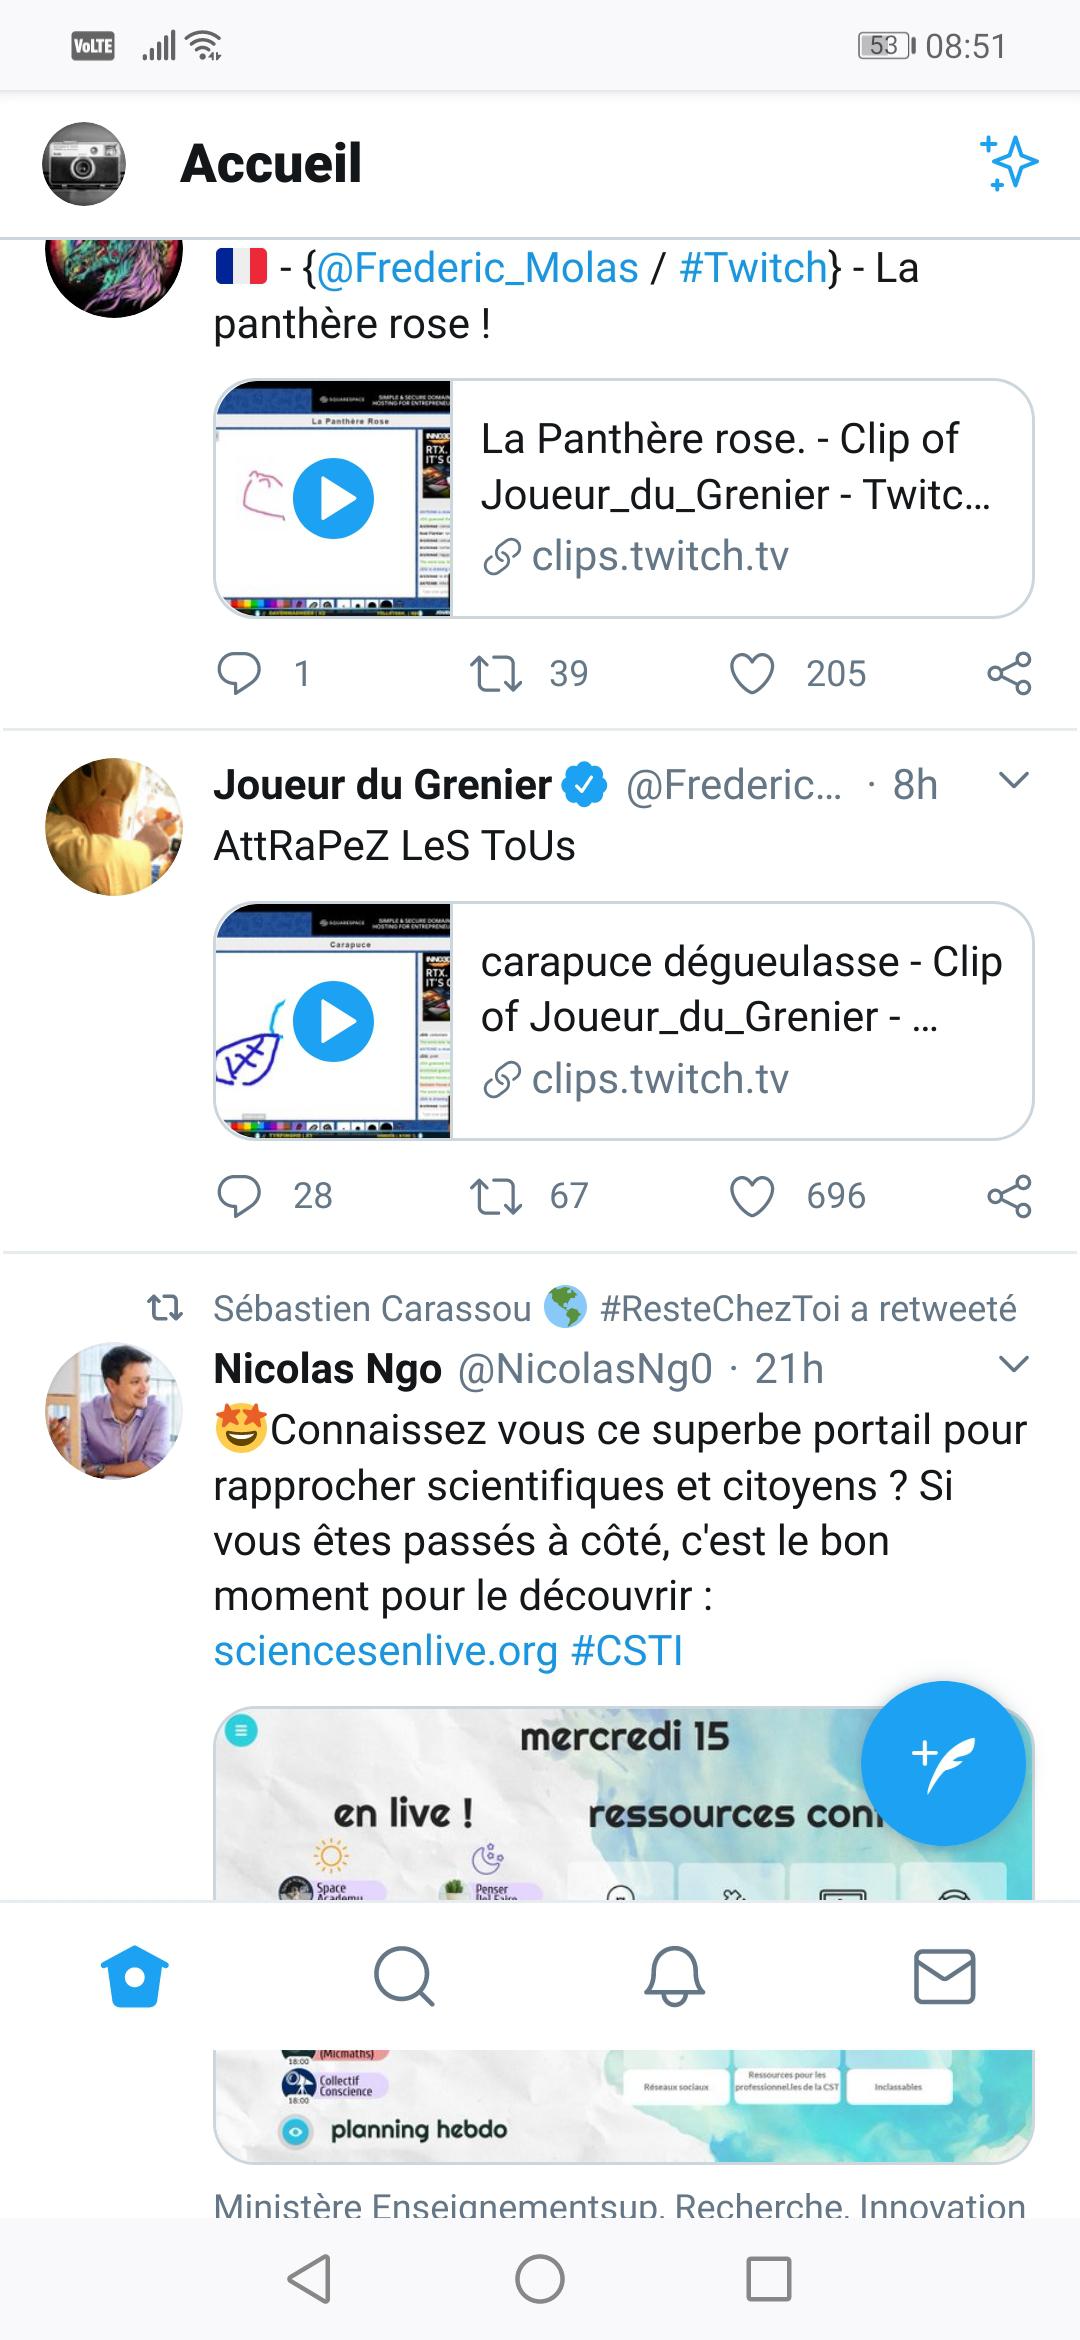Open the Messages envelope tab

click(x=944, y=1976)
